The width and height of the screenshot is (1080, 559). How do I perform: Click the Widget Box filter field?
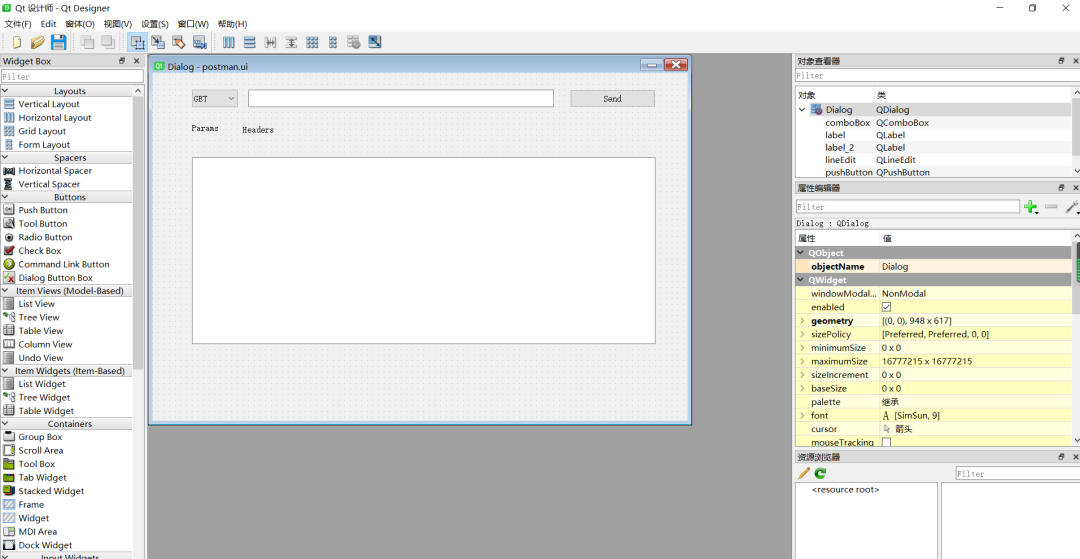click(x=72, y=76)
